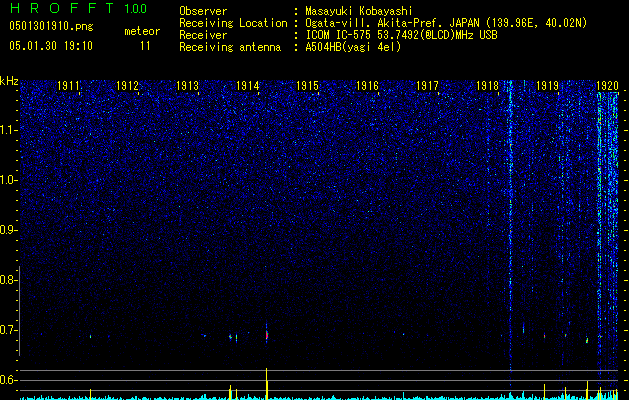Click the 1912 time axis label
Image resolution: width=629 pixels, height=400 pixels.
[127, 85]
